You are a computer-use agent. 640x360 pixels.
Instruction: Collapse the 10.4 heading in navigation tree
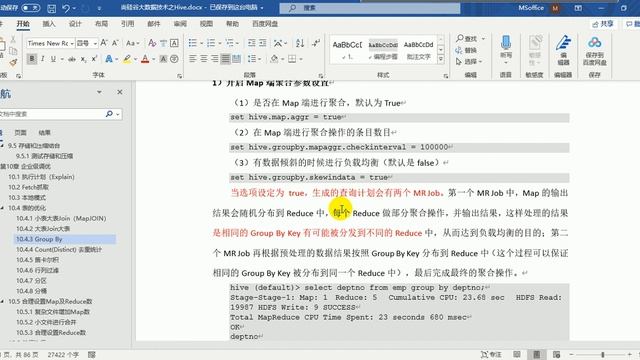point(2,208)
